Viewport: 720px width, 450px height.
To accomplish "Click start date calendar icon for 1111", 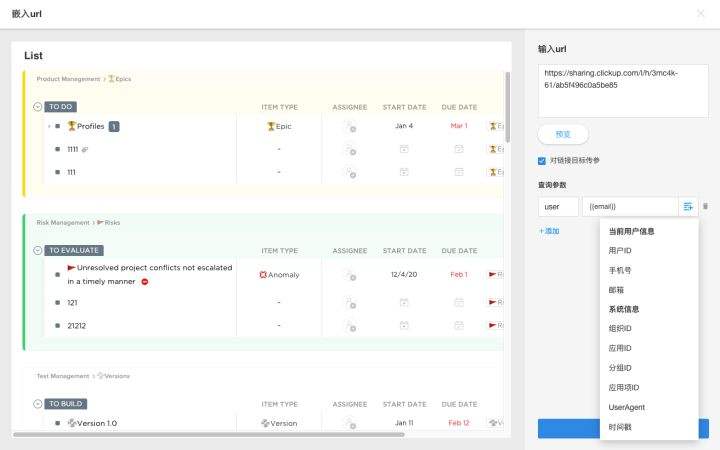I will click(x=404, y=149).
